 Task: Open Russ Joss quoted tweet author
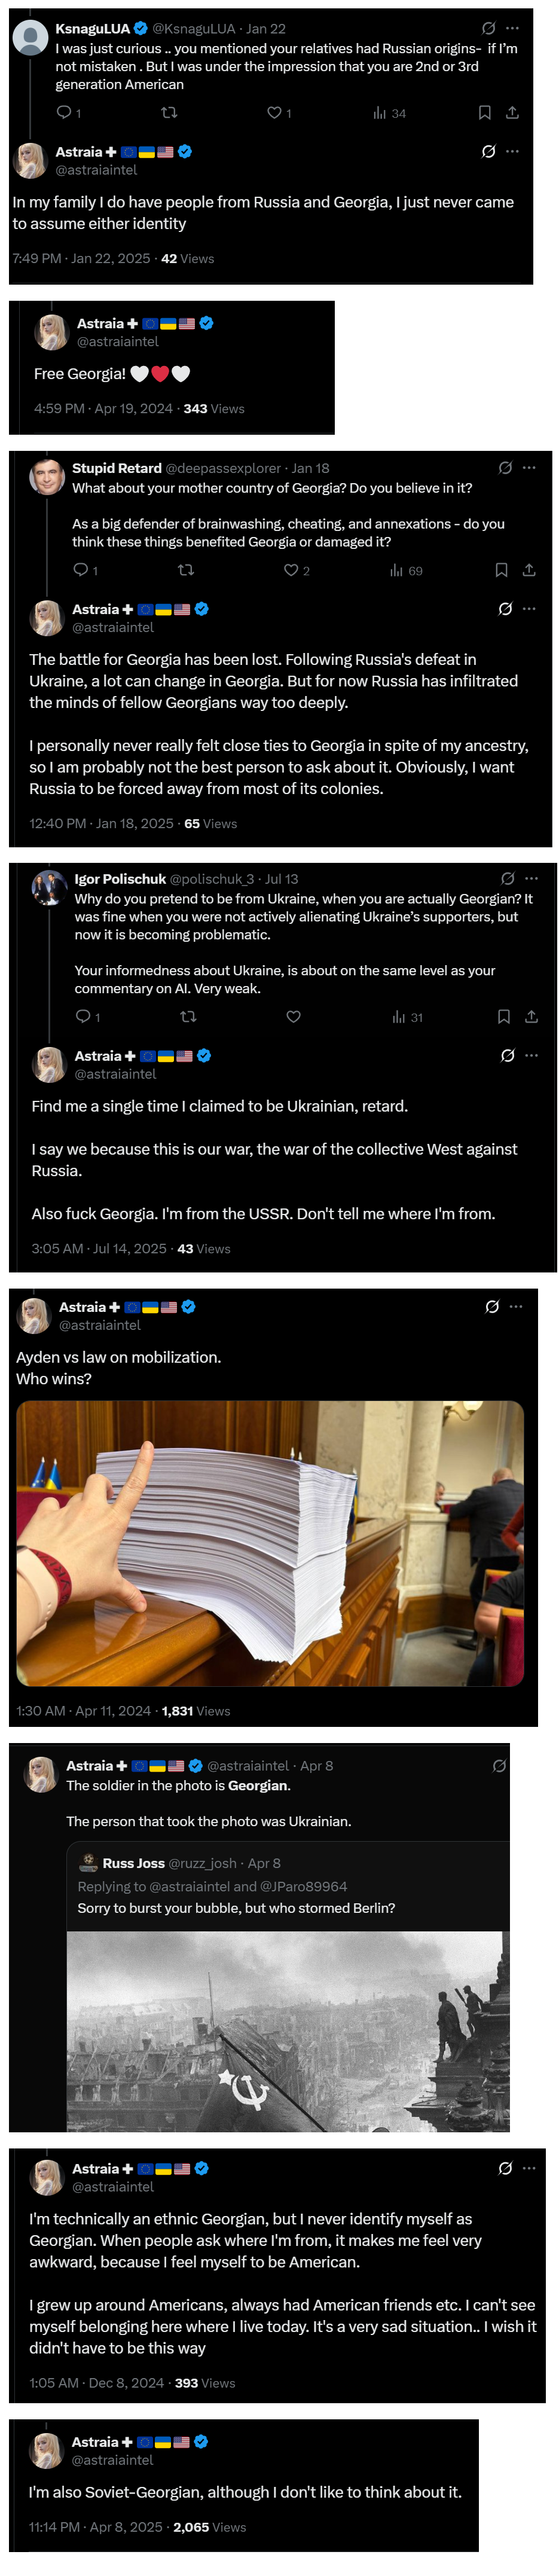[133, 1863]
